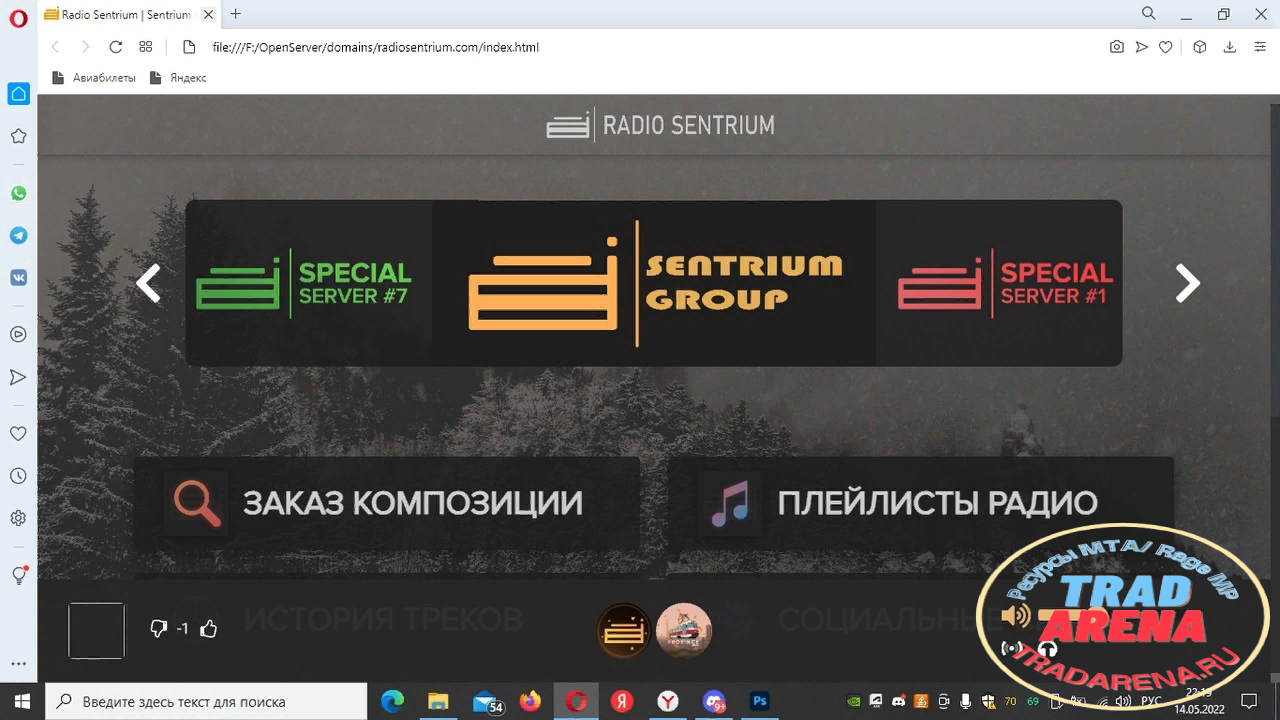Open the sidebar player icon

point(18,334)
